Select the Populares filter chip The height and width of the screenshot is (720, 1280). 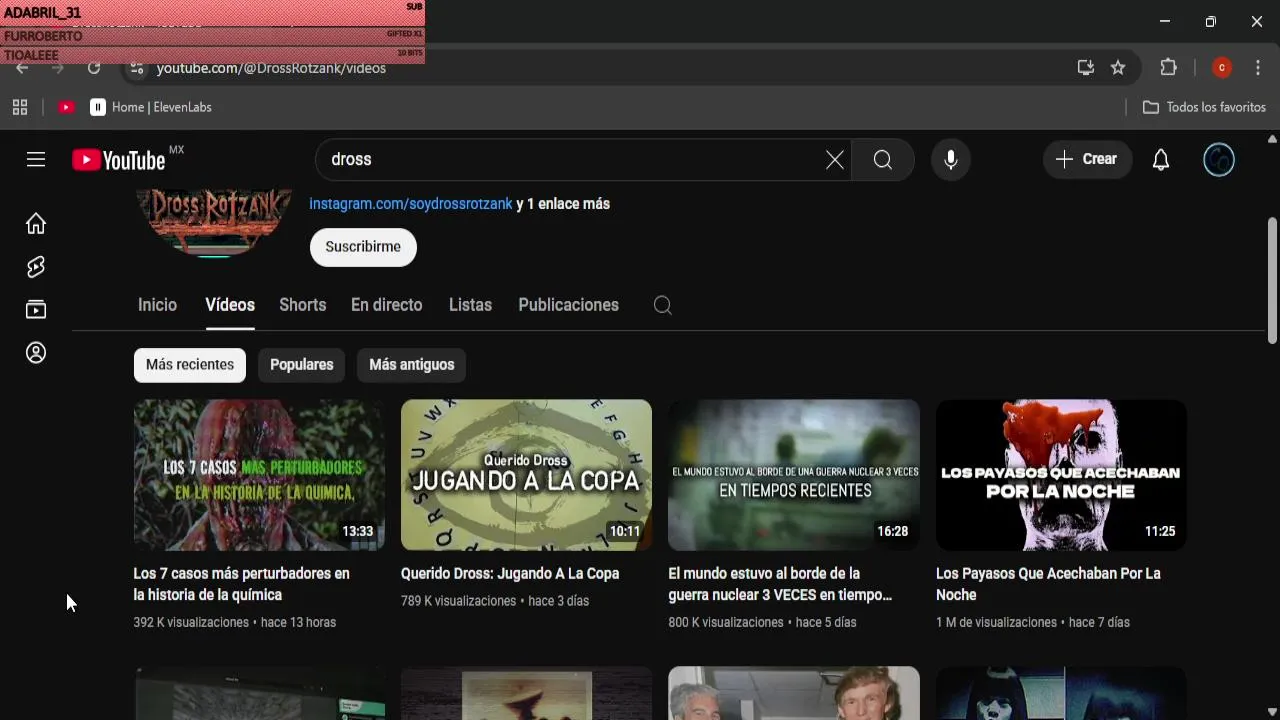tap(302, 365)
